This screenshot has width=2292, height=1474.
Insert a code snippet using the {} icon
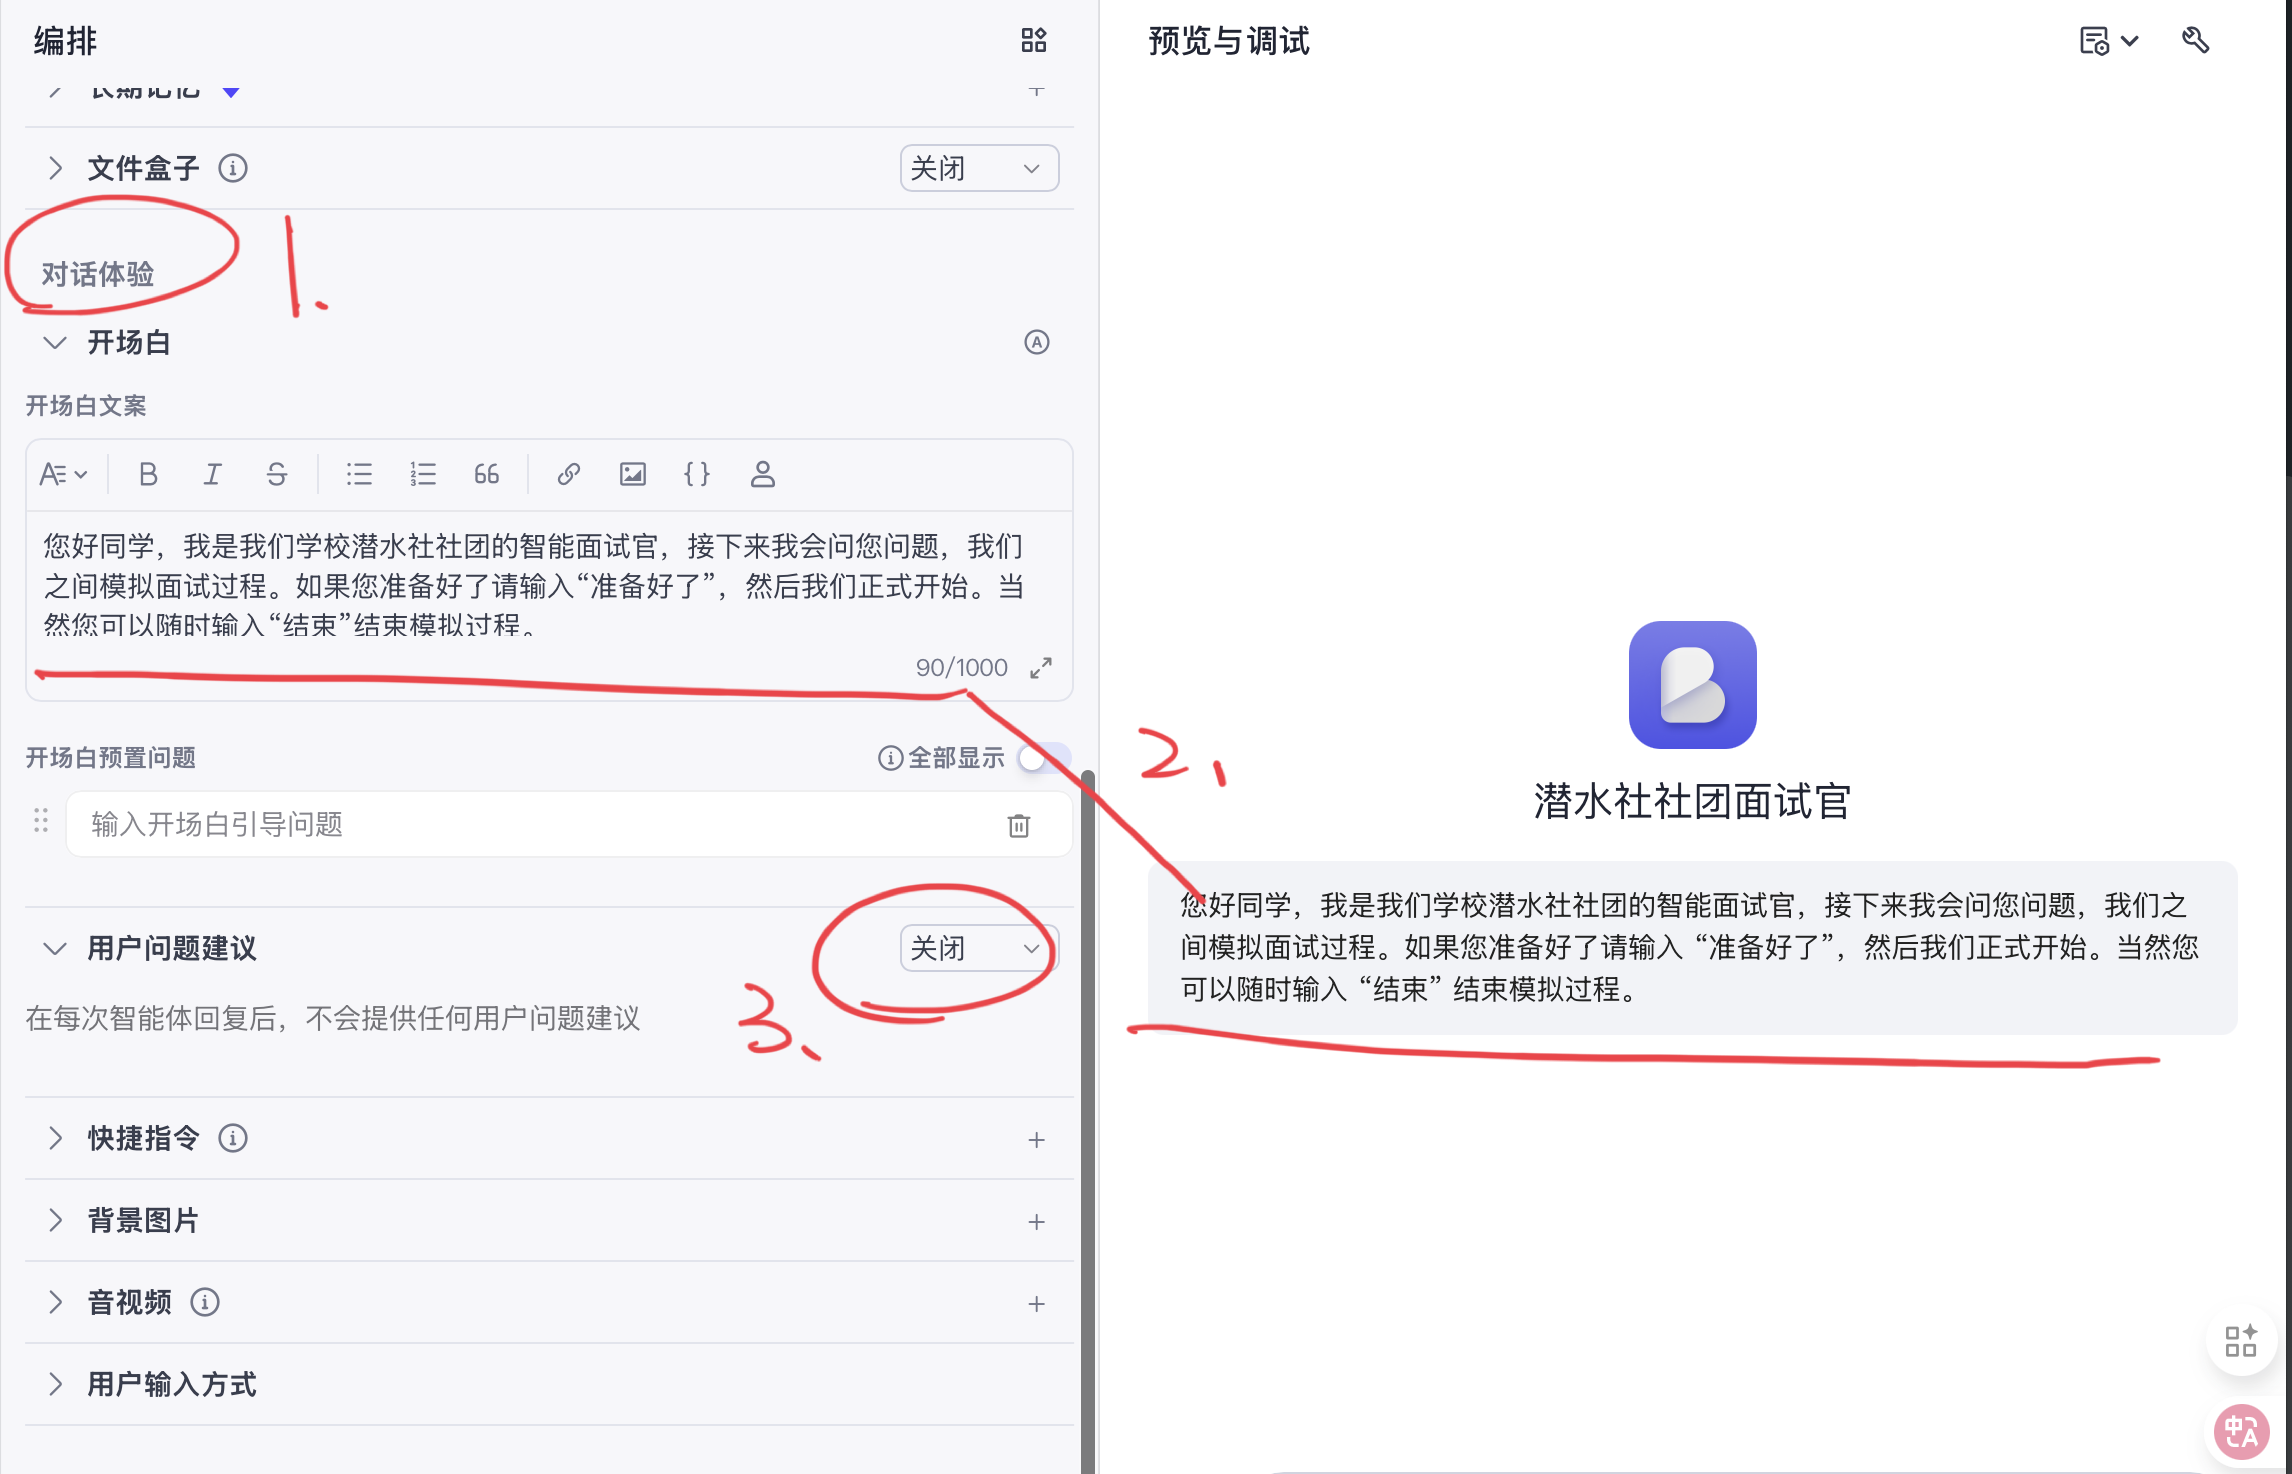point(697,474)
